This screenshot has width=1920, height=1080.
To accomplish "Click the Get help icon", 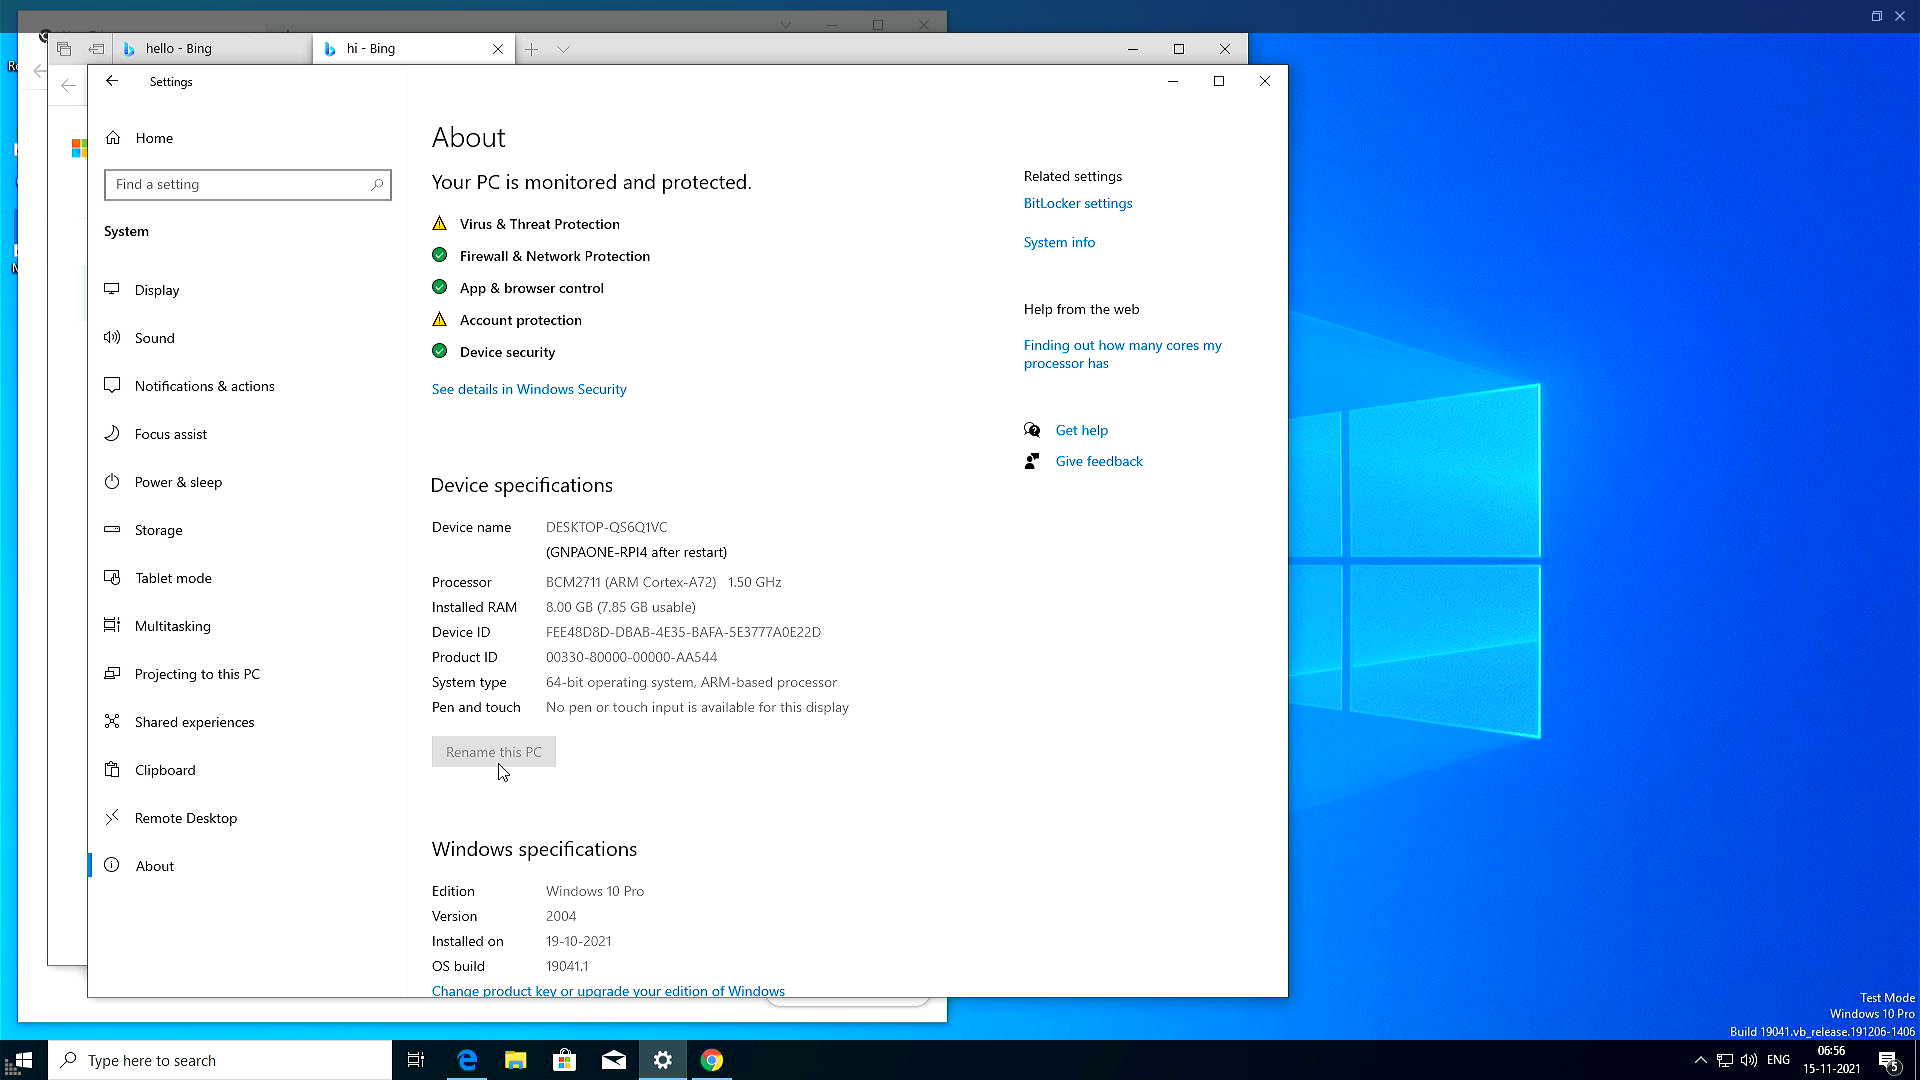I will pyautogui.click(x=1032, y=430).
